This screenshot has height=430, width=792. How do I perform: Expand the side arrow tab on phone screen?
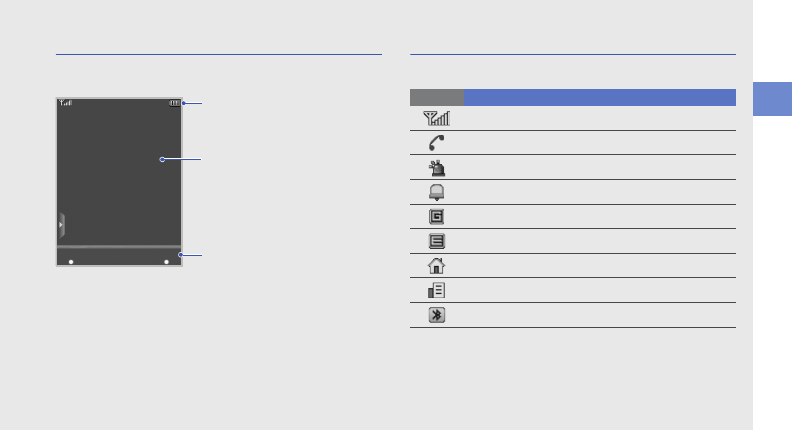pyautogui.click(x=61, y=225)
